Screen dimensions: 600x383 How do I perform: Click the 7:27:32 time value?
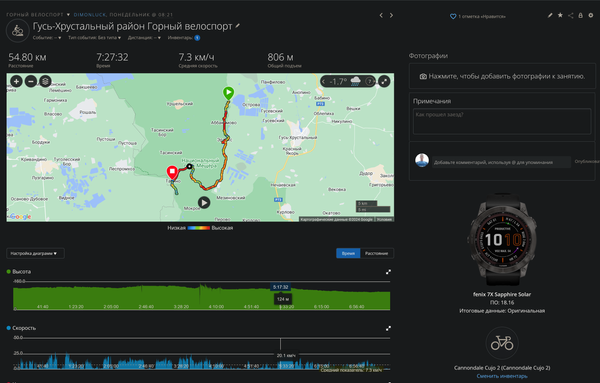tap(112, 57)
